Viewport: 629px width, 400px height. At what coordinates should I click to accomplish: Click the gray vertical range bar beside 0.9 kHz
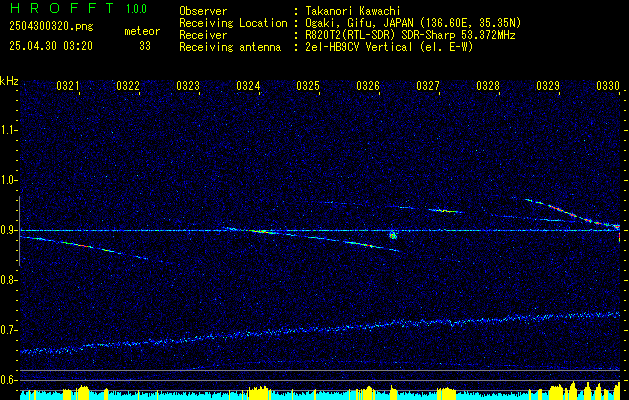[x=19, y=231]
